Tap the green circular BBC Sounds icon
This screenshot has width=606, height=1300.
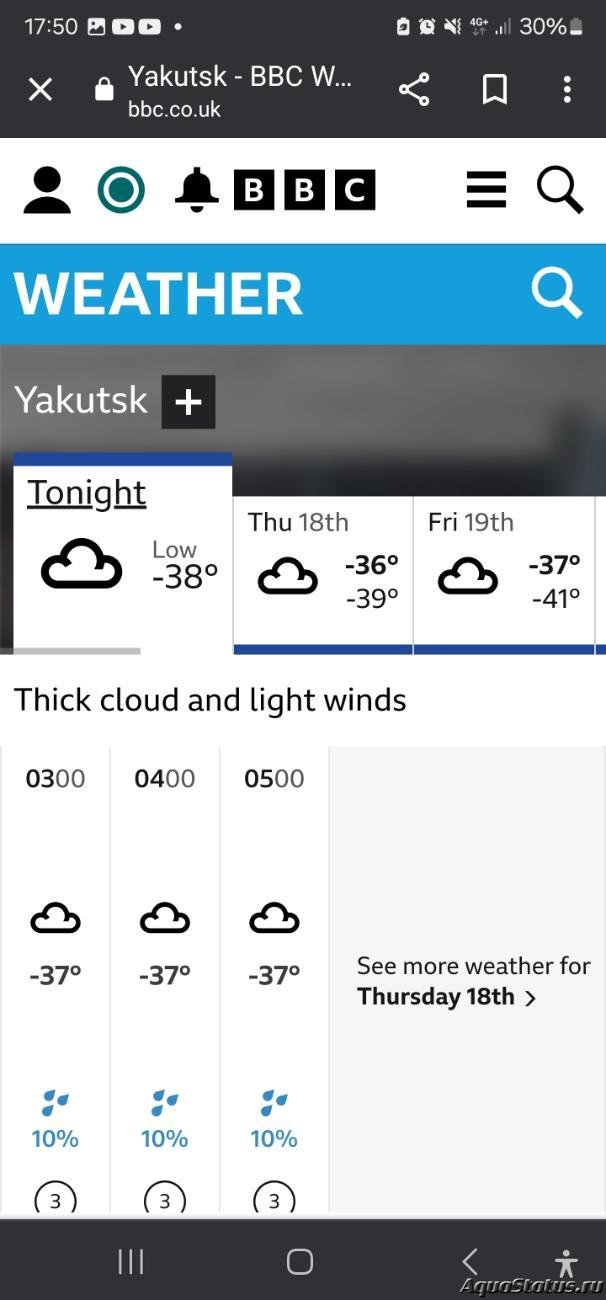click(121, 190)
